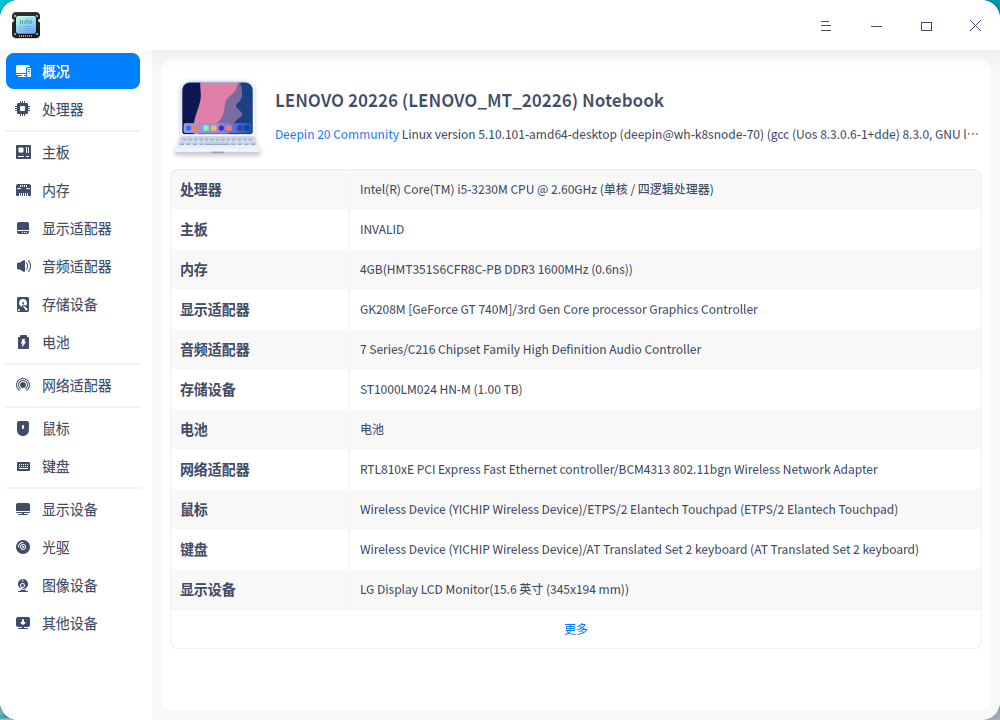Select 其他设备 sidebar label

pos(70,624)
